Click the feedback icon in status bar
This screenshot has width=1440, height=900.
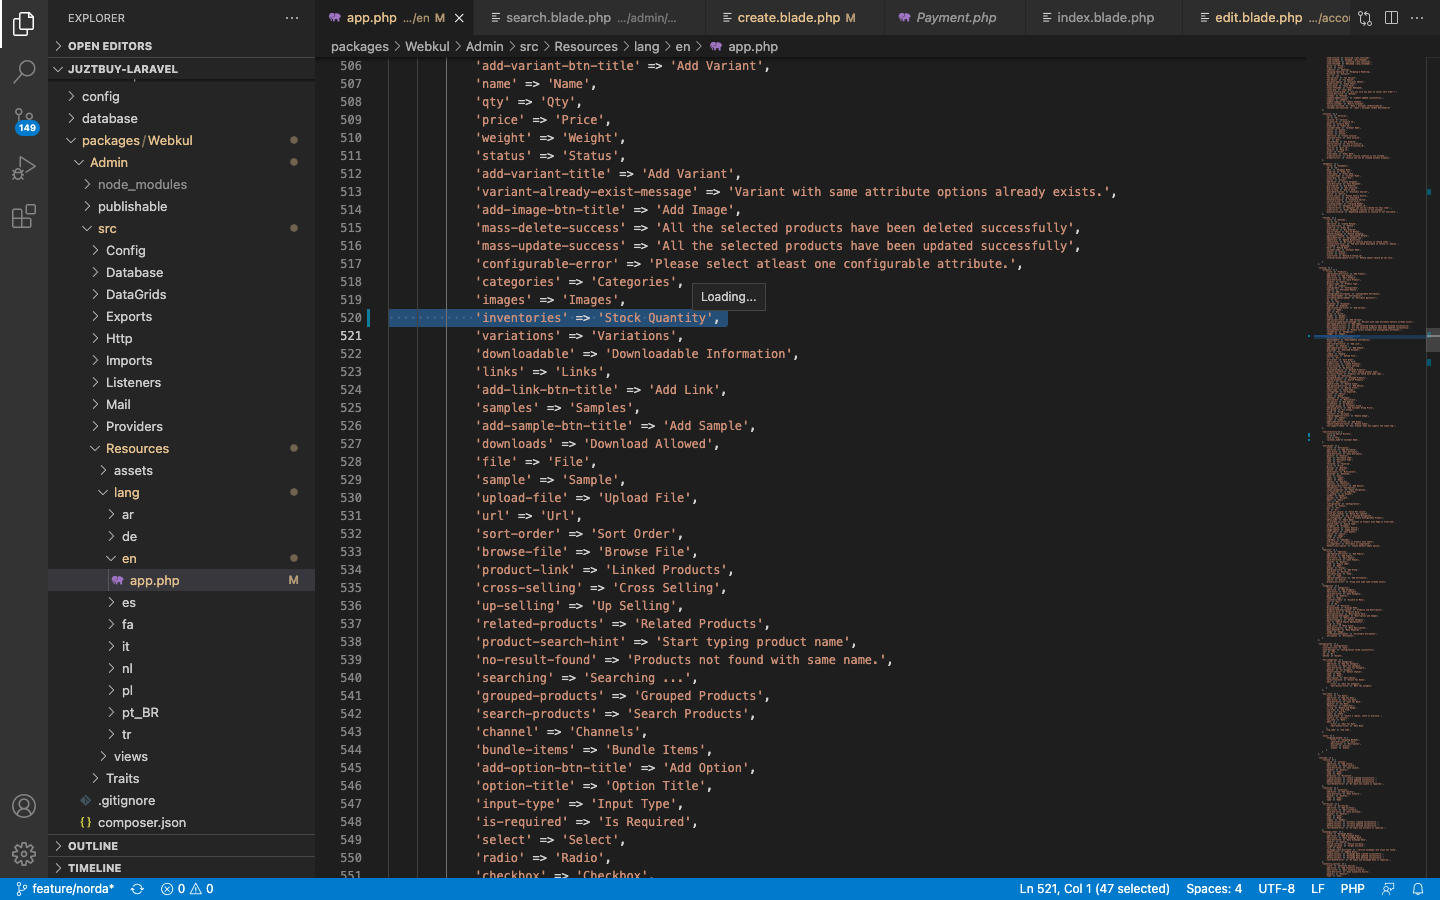(1388, 889)
